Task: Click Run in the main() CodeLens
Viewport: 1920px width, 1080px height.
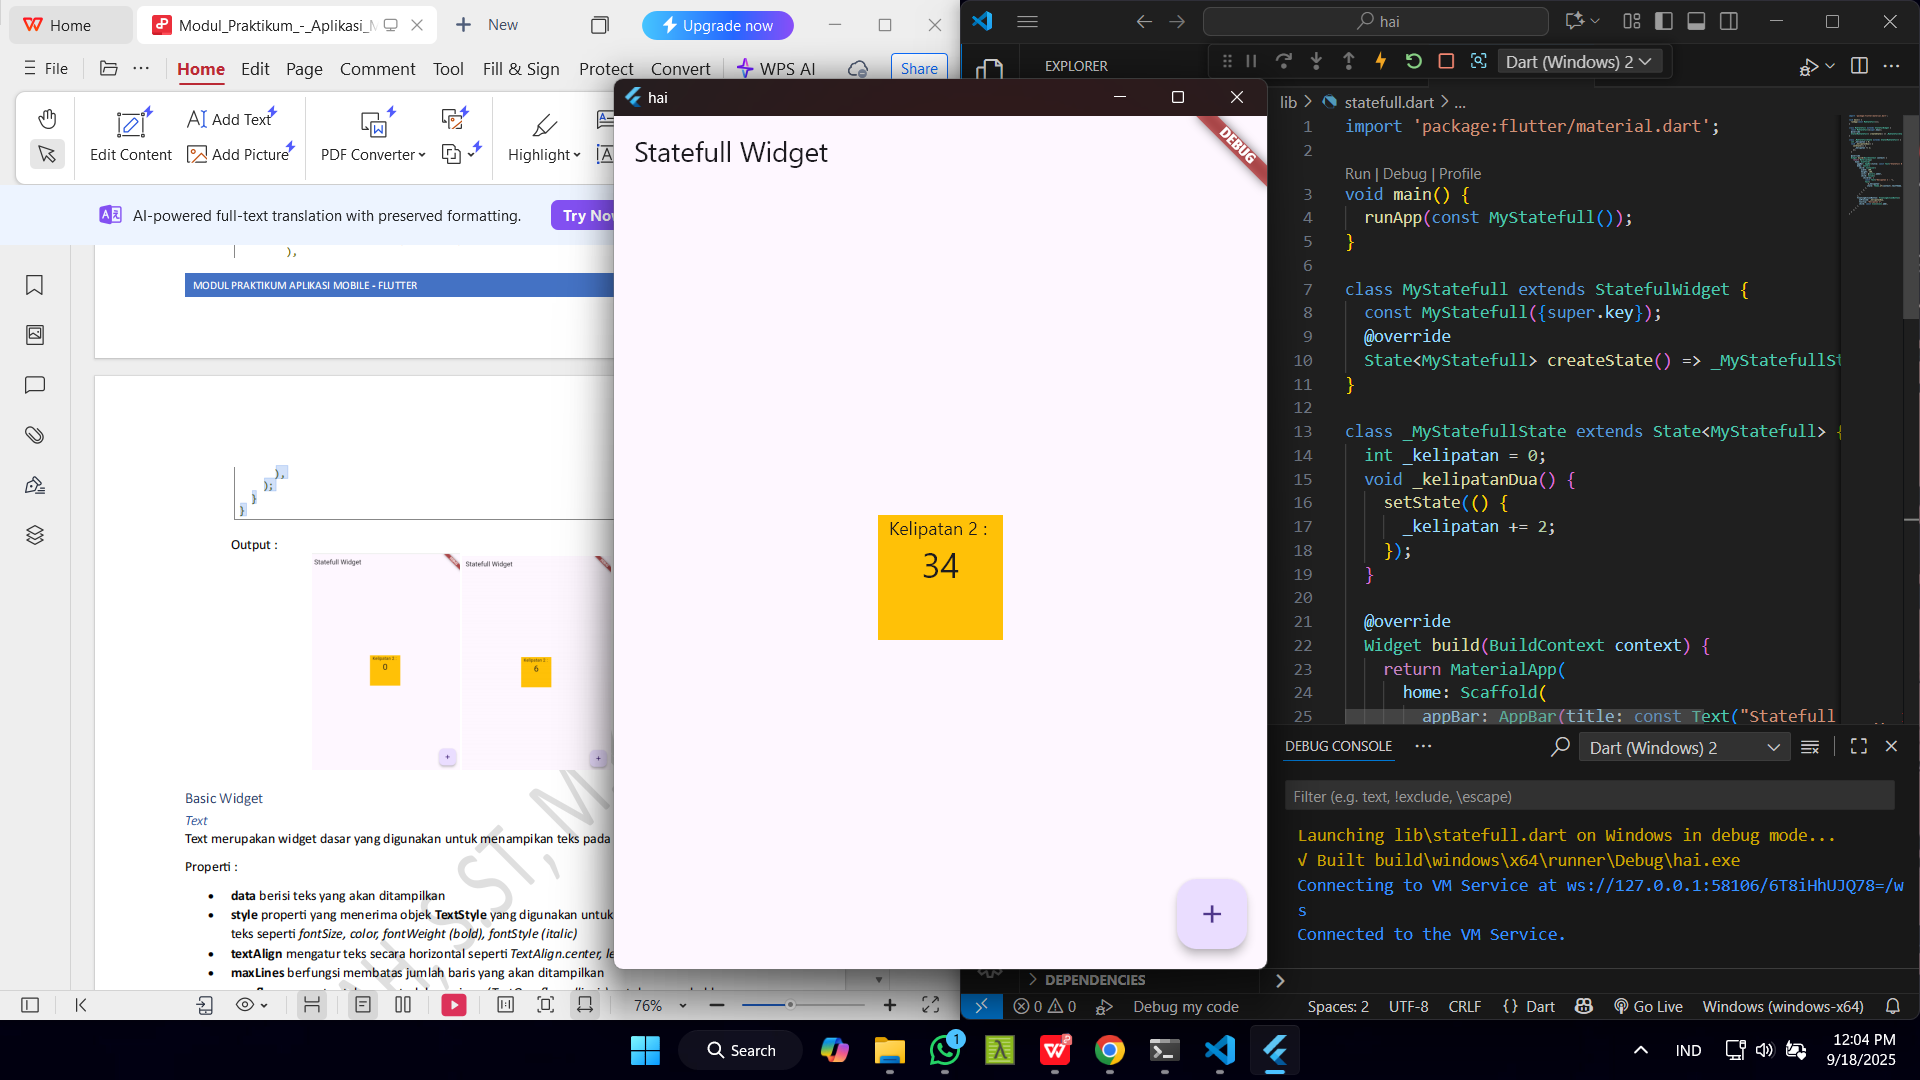Action: (1357, 174)
